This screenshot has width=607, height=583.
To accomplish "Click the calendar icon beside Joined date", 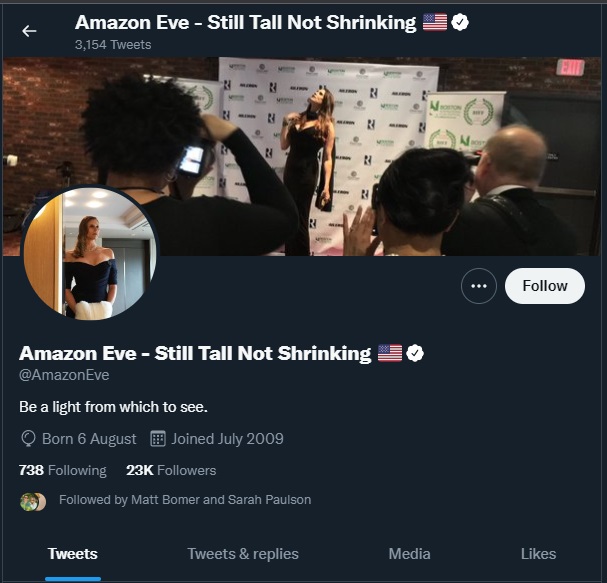I will click(158, 439).
